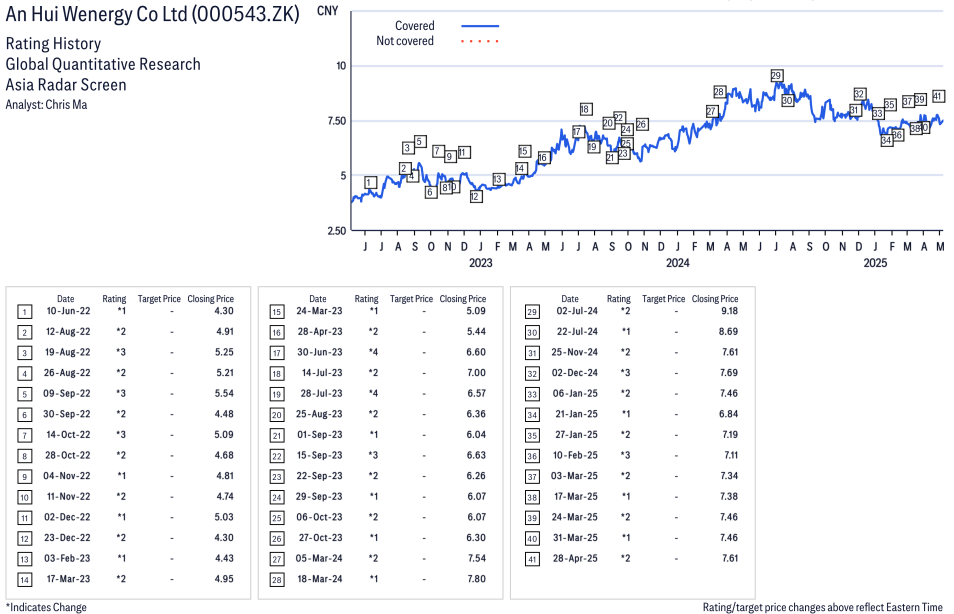Click the 09-Sep-22 date cell
This screenshot has height=614, width=954.
pyautogui.click(x=66, y=394)
